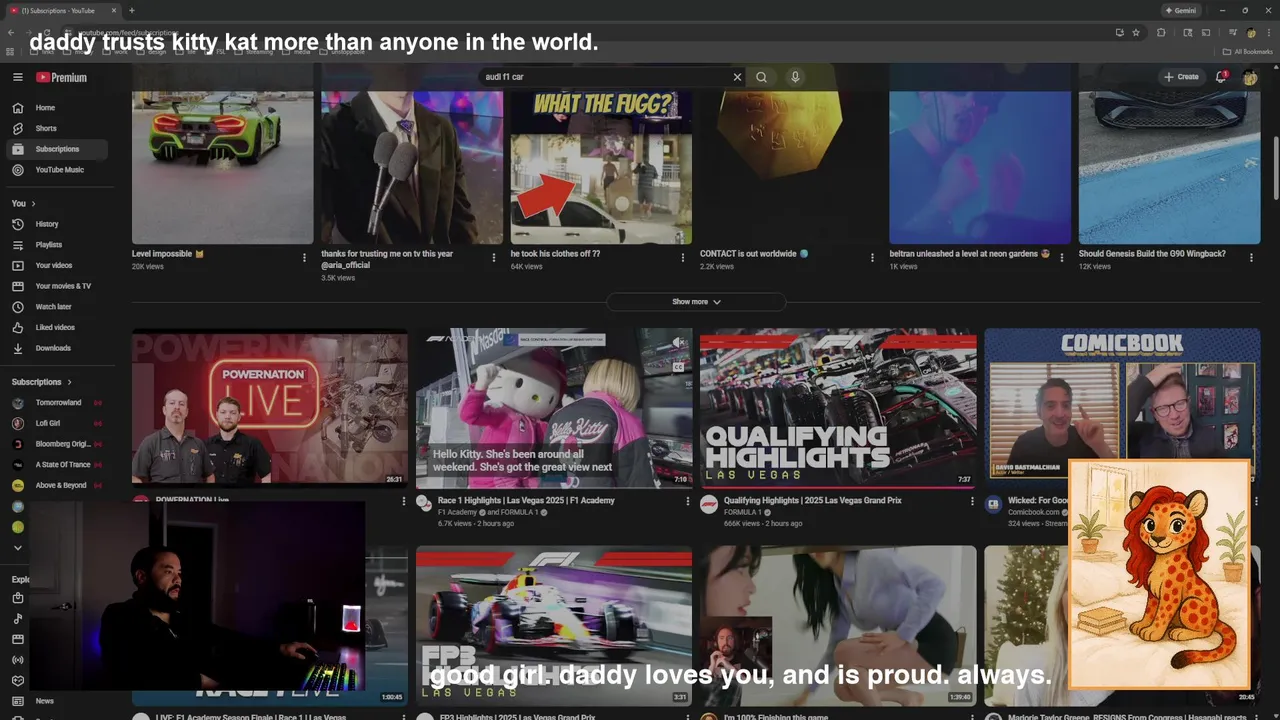
Task: Open Home in the sidebar
Action: (x=57, y=108)
